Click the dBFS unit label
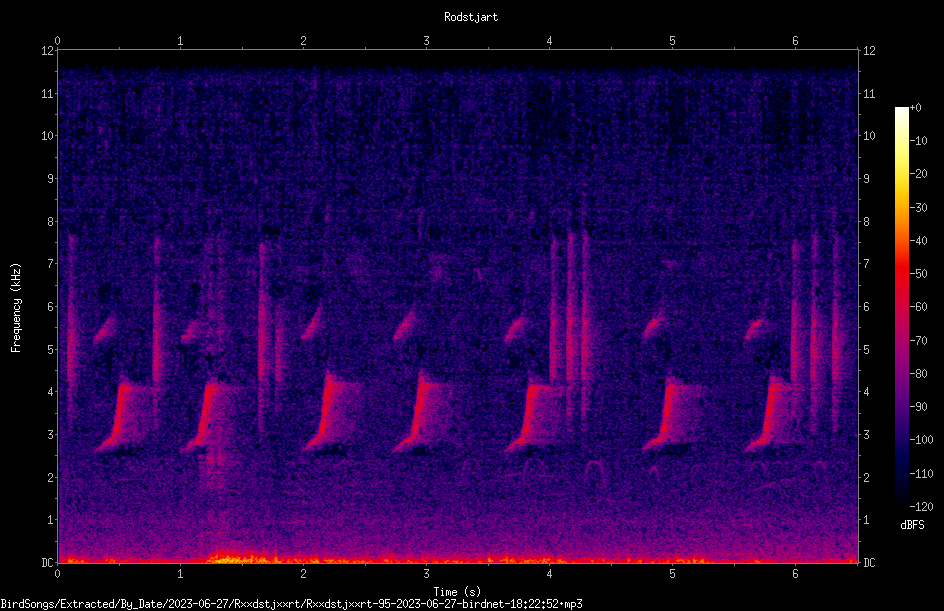Image resolution: width=944 pixels, height=611 pixels. pyautogui.click(x=912, y=525)
